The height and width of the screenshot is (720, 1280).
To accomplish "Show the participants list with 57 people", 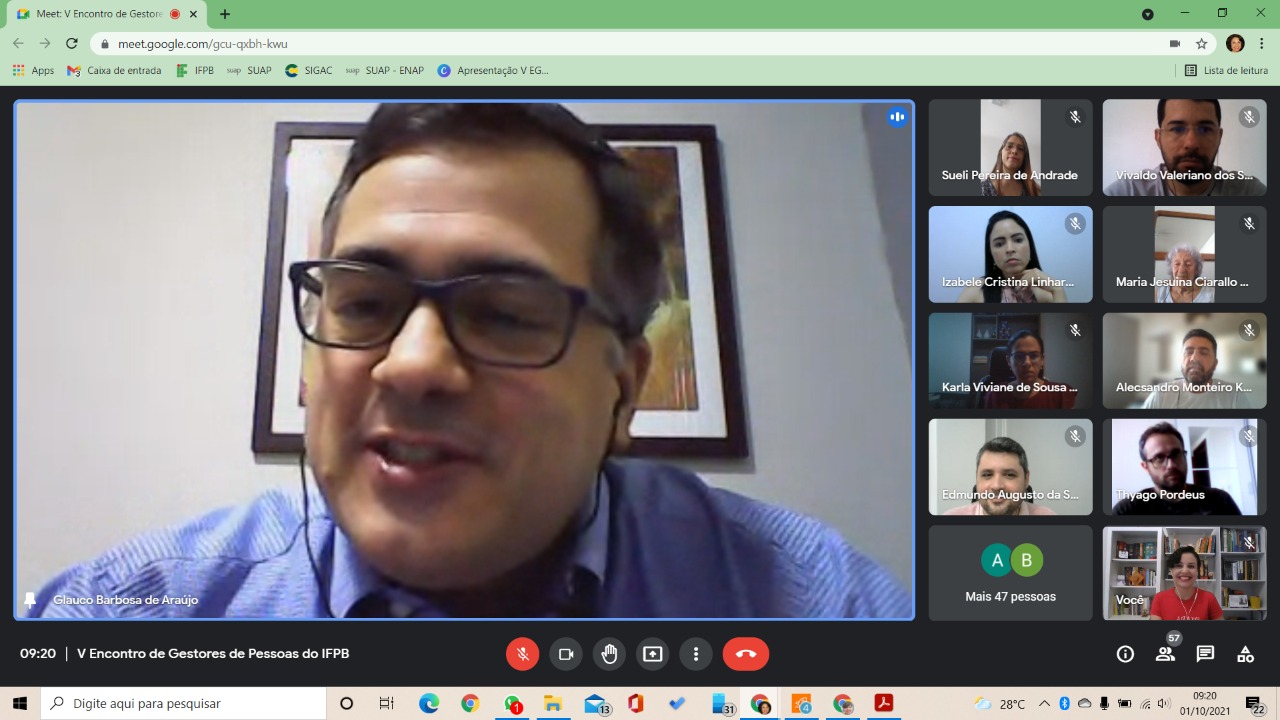I will pos(1165,654).
